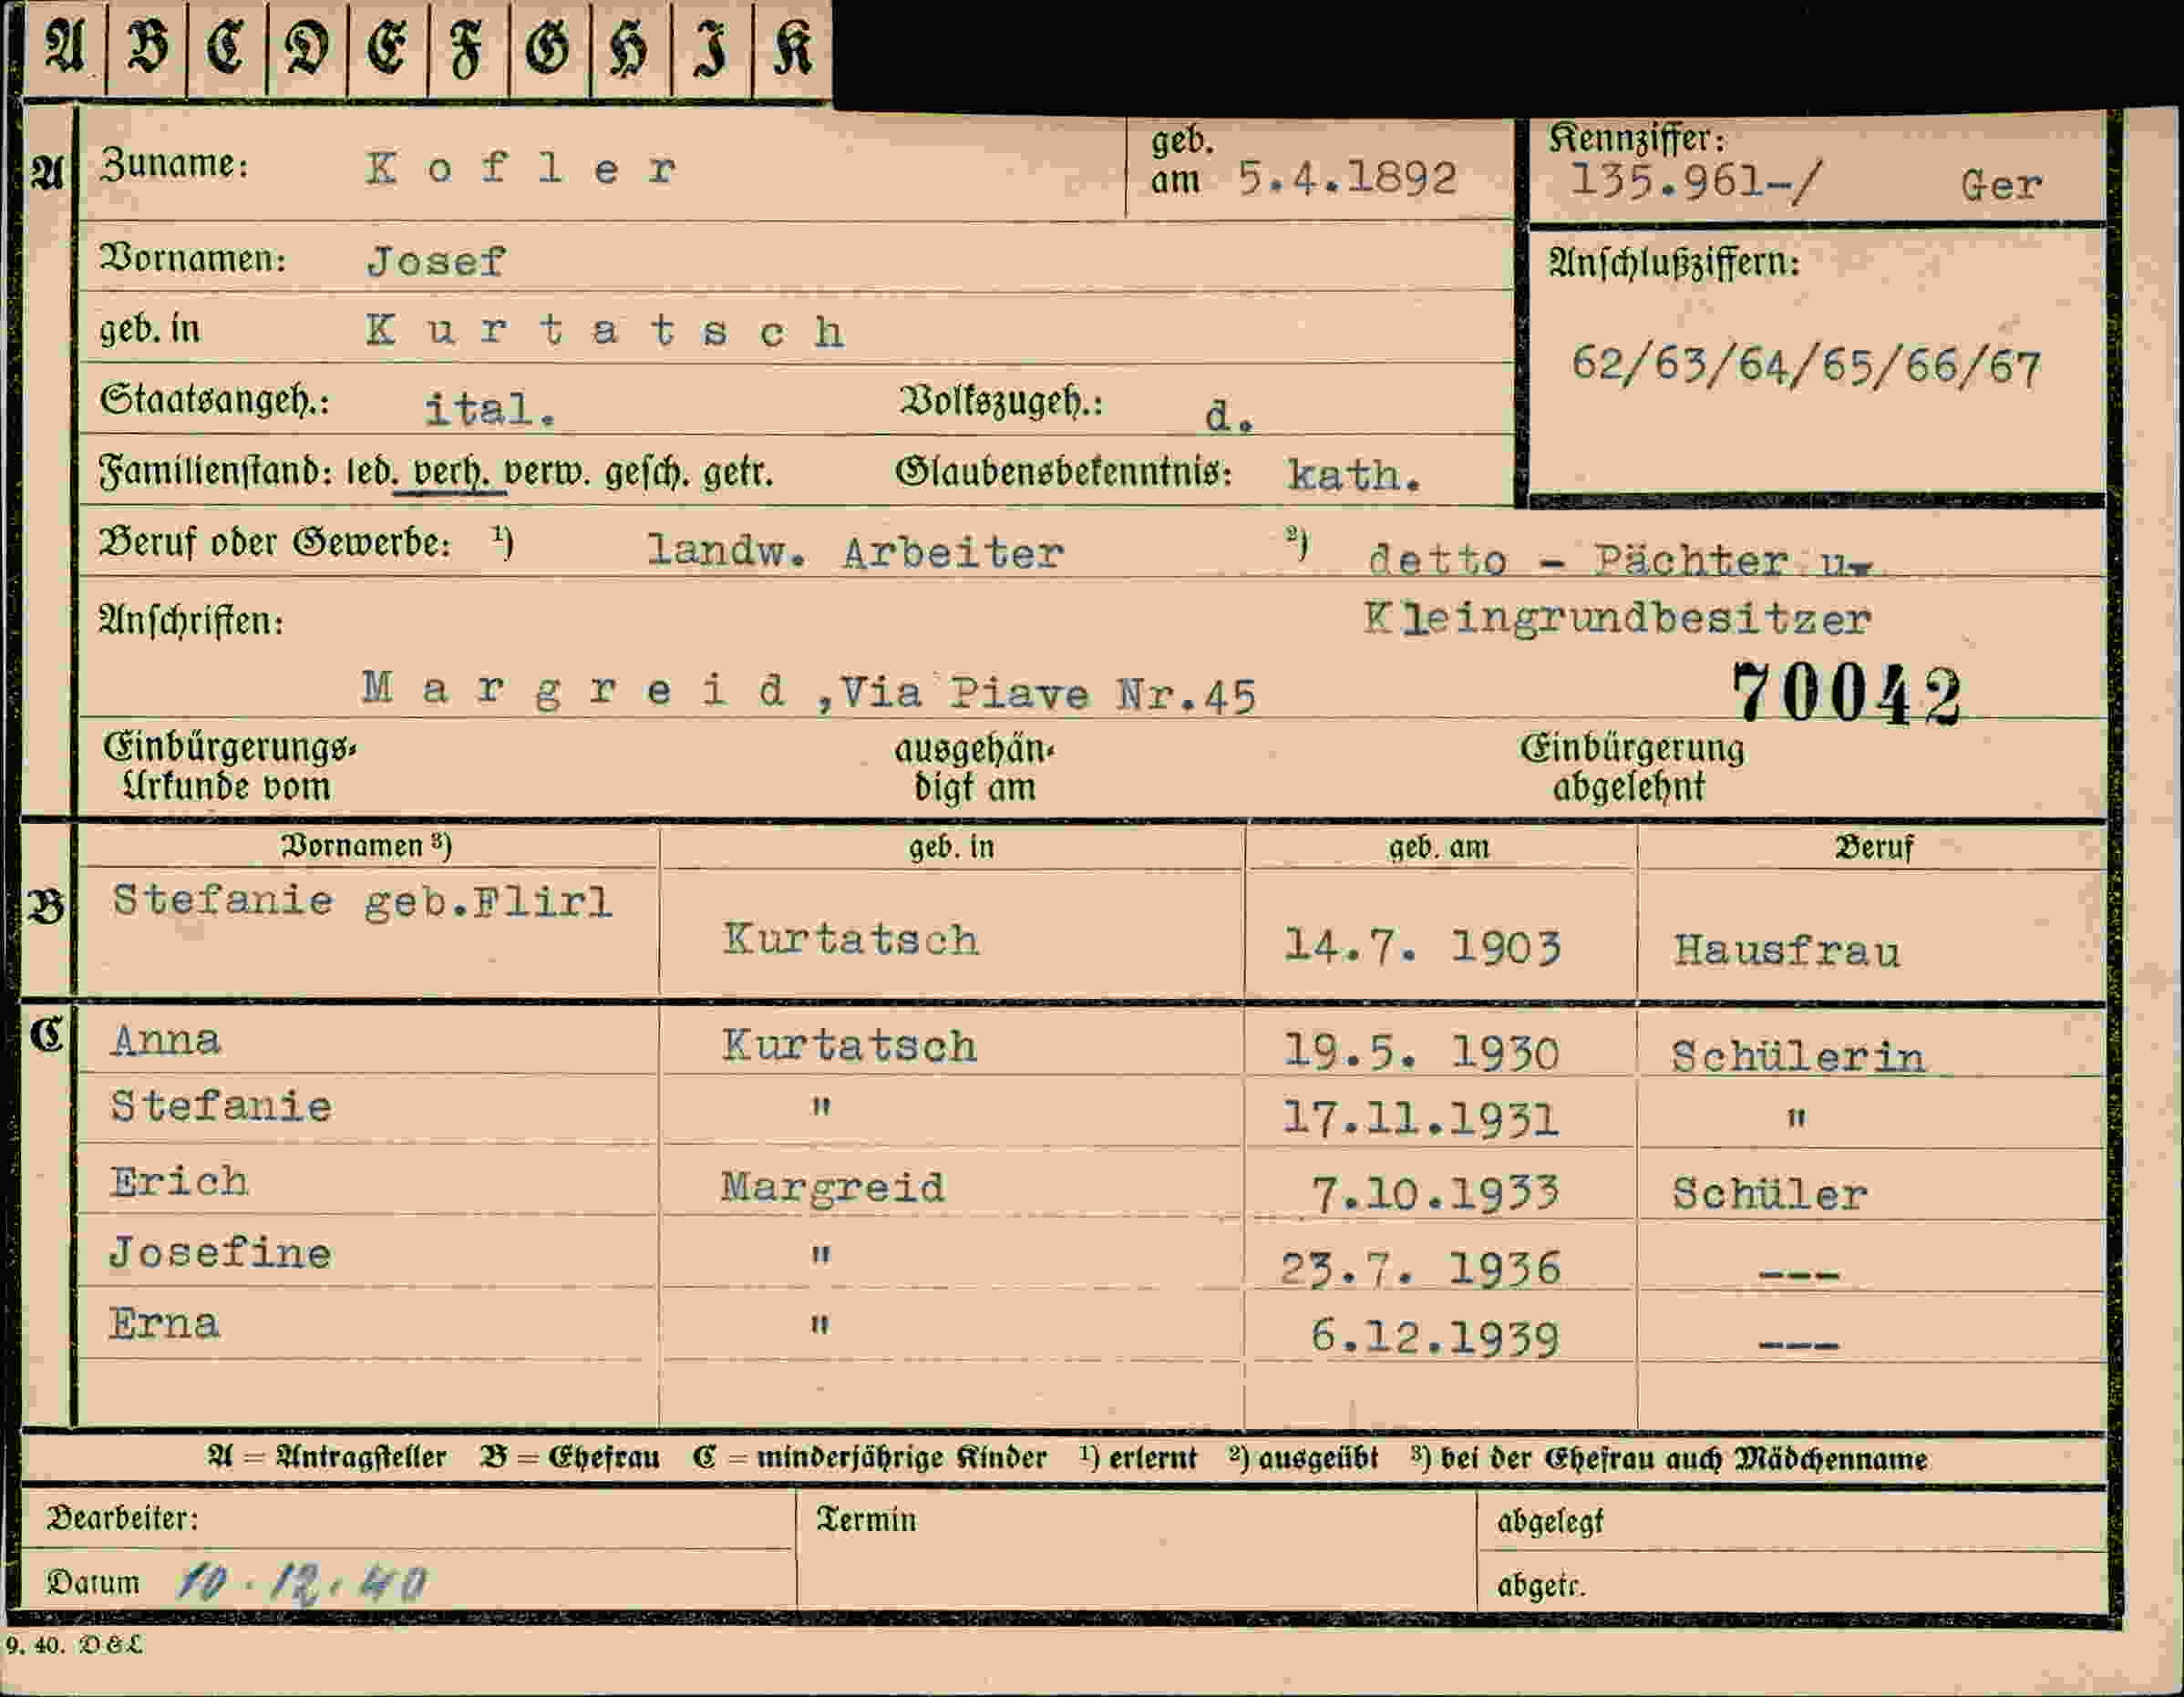
Task: Click the handwritten date "10.12.40"
Action: (x=303, y=1582)
